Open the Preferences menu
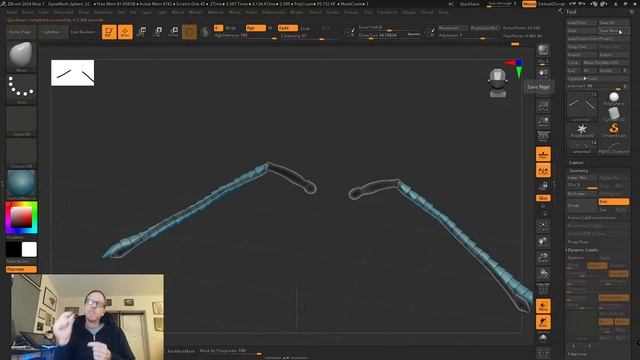This screenshot has width=640, height=360. tap(273, 12)
